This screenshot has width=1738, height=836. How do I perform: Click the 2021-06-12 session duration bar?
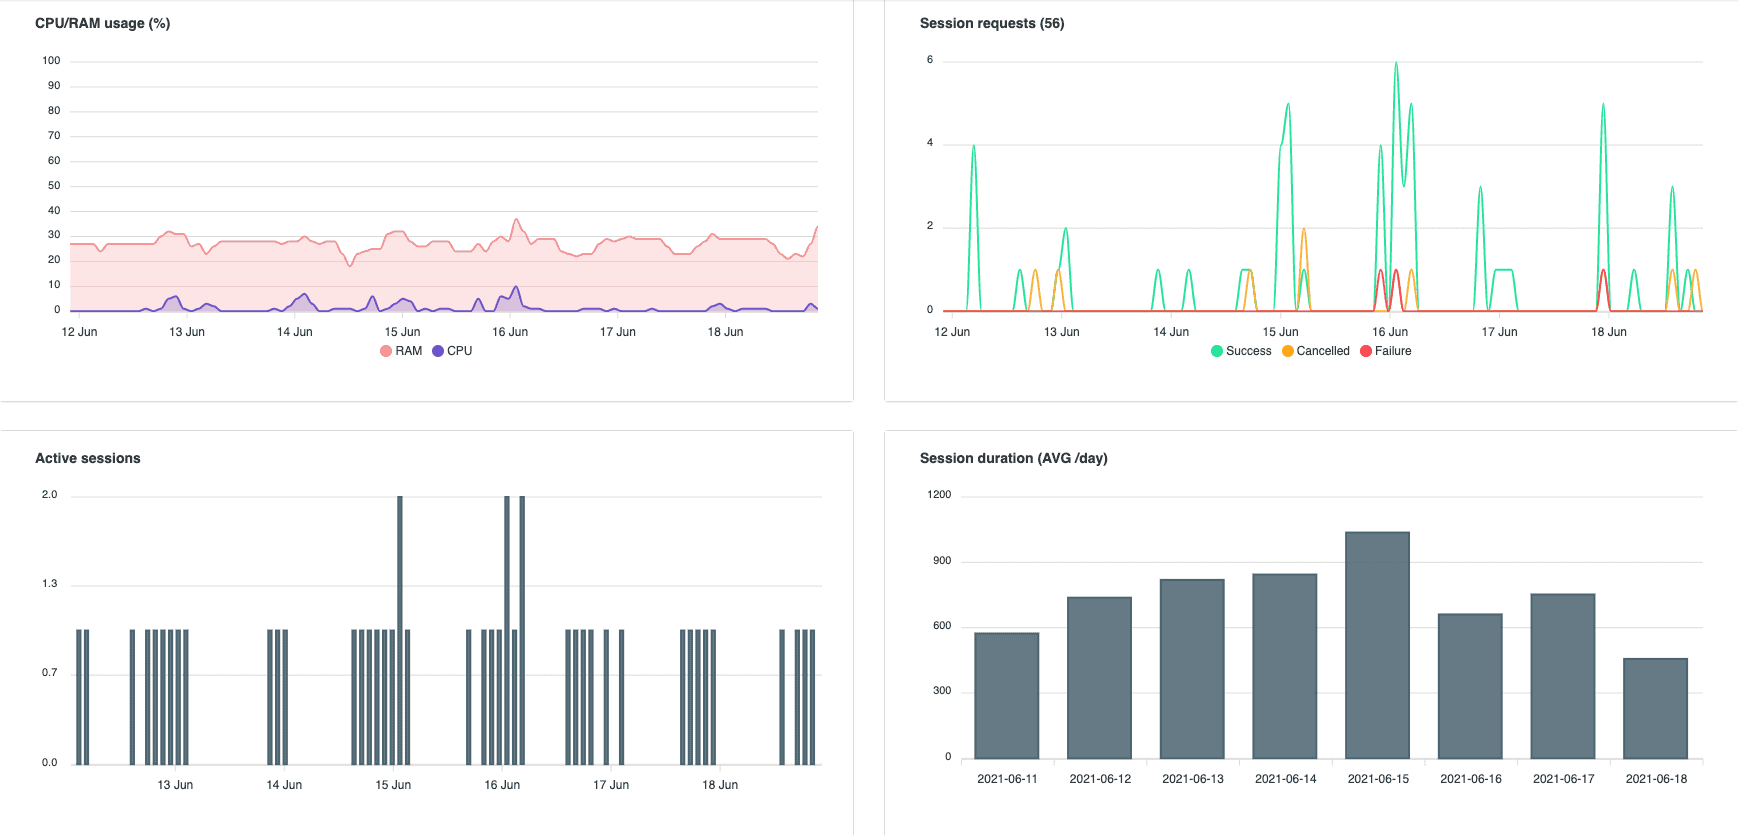click(1100, 678)
